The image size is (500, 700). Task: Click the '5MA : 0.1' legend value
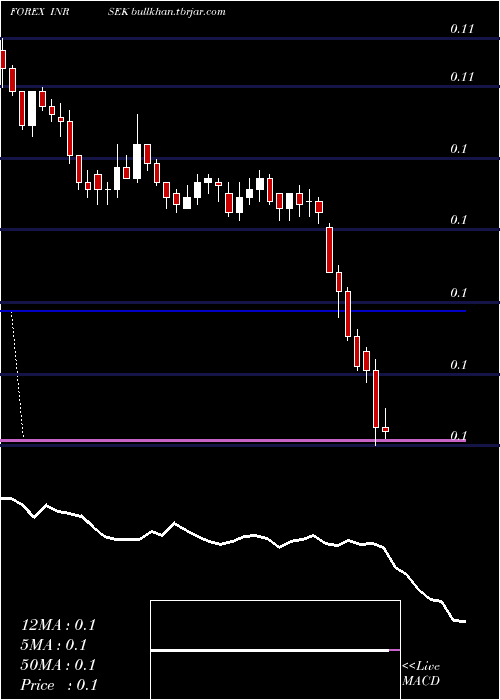tap(54, 645)
